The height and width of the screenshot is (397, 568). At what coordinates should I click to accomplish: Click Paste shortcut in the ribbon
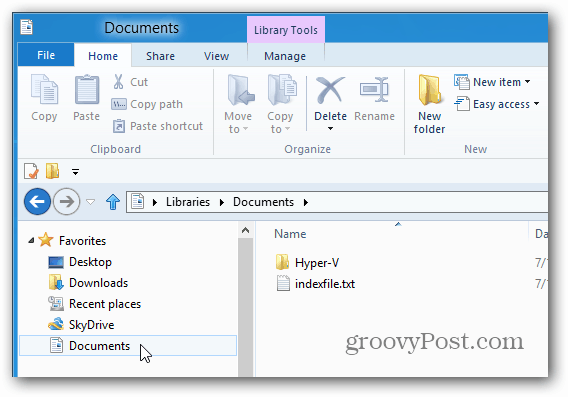pyautogui.click(x=157, y=126)
